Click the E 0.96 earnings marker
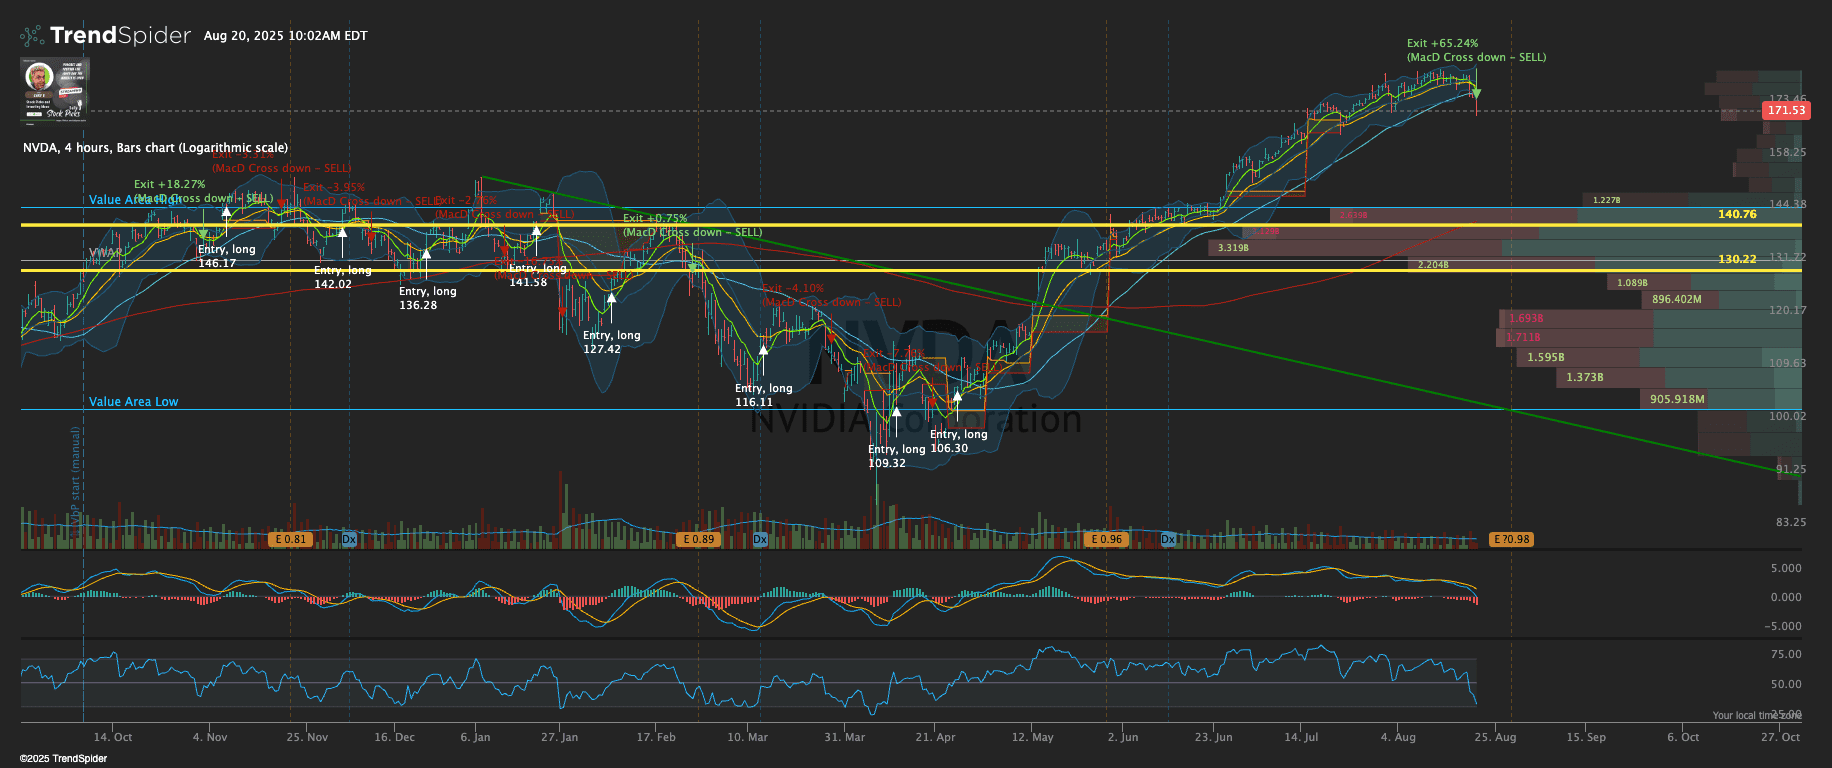This screenshot has width=1832, height=768. pyautogui.click(x=1106, y=539)
